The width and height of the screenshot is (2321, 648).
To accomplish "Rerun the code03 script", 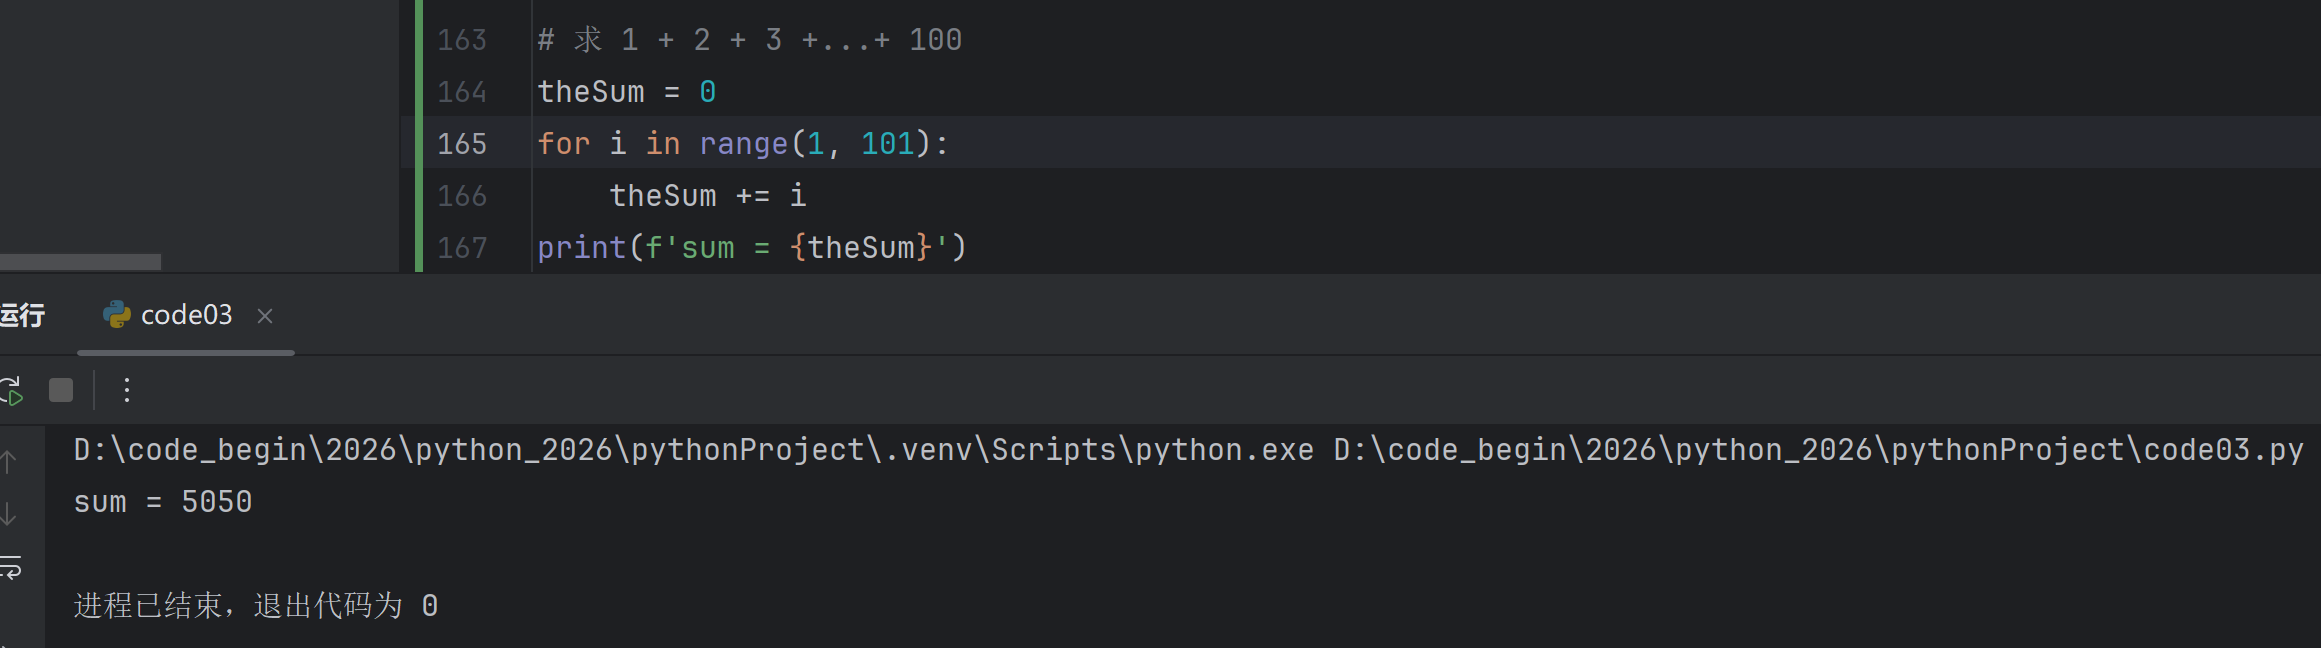I will (10, 390).
